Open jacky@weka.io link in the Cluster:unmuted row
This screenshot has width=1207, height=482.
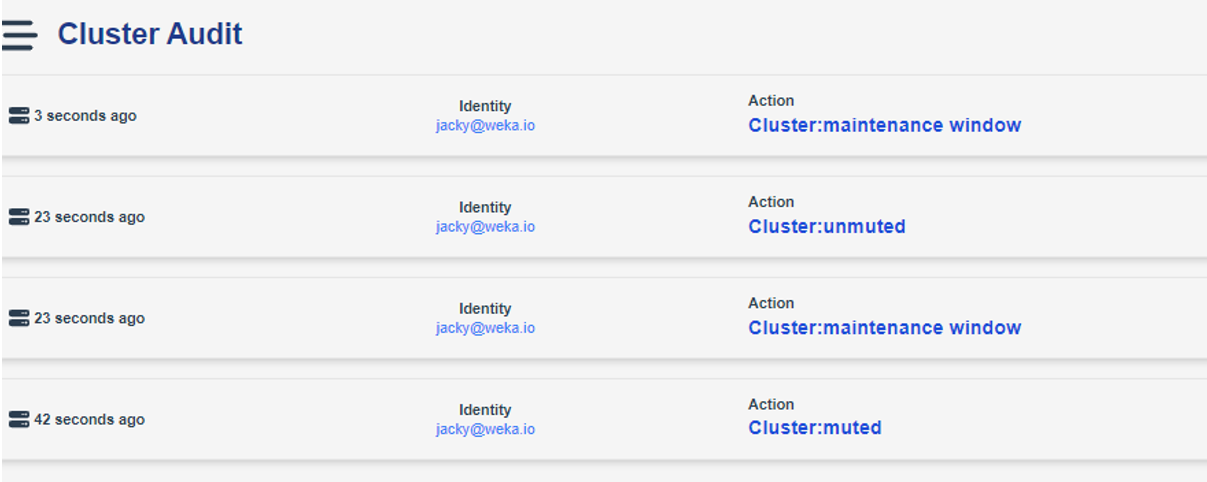[x=485, y=227]
